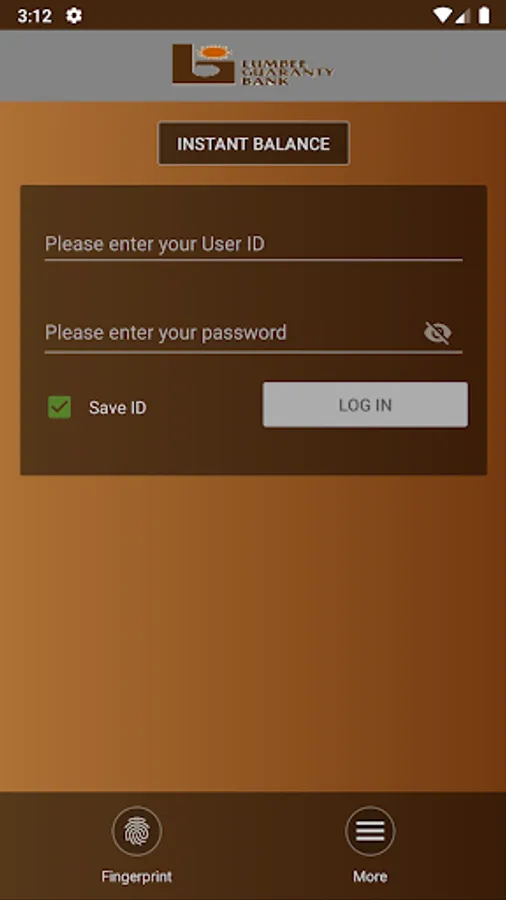Click the Save ID label text
Screen dimensions: 506x900
(x=118, y=408)
